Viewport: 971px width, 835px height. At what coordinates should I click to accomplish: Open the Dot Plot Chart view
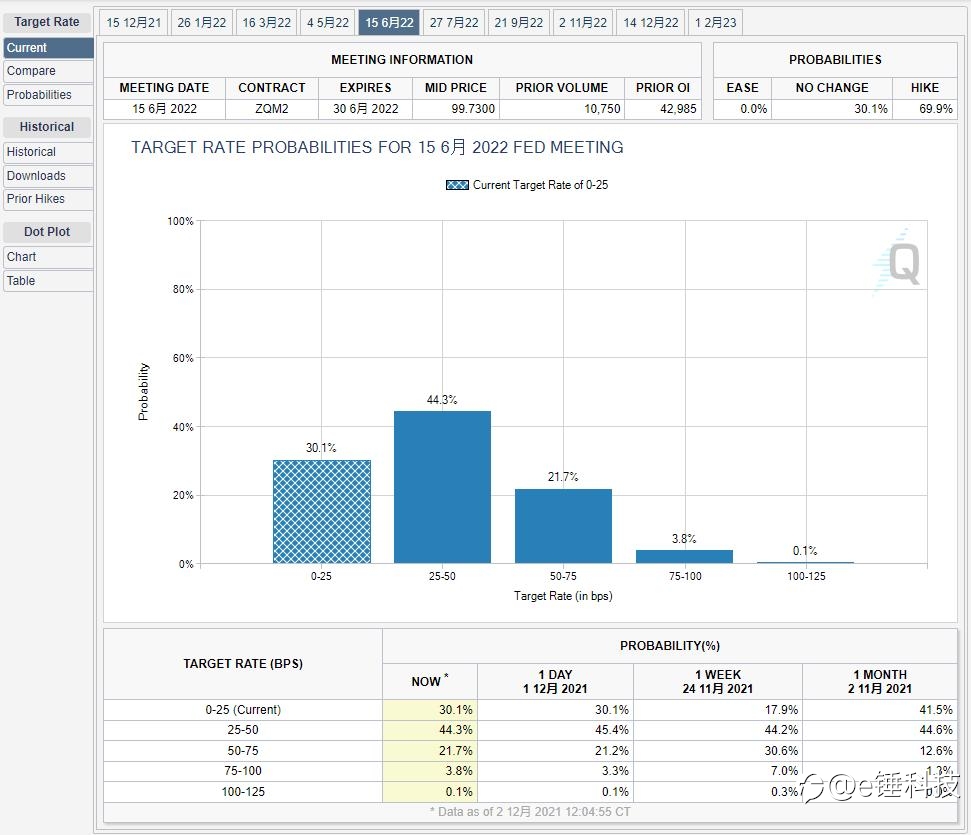tap(48, 257)
